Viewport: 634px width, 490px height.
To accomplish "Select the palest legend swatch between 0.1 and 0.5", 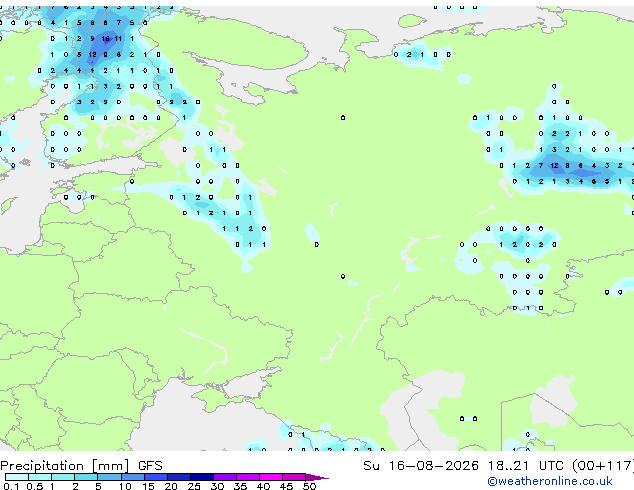I will pyautogui.click(x=17, y=477).
